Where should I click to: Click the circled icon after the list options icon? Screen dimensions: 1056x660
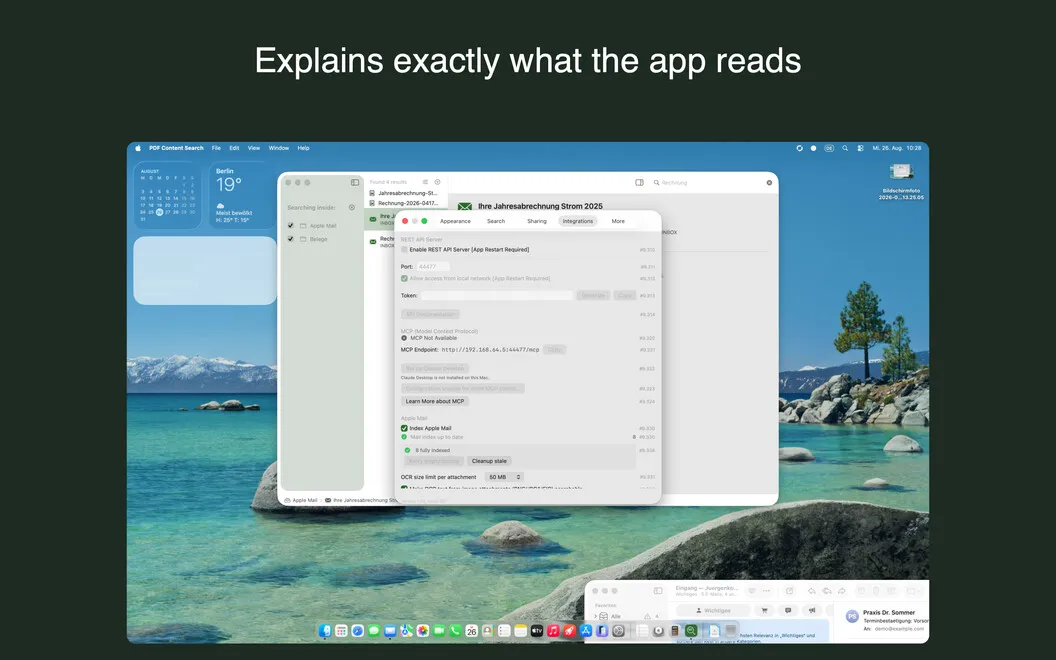click(437, 182)
